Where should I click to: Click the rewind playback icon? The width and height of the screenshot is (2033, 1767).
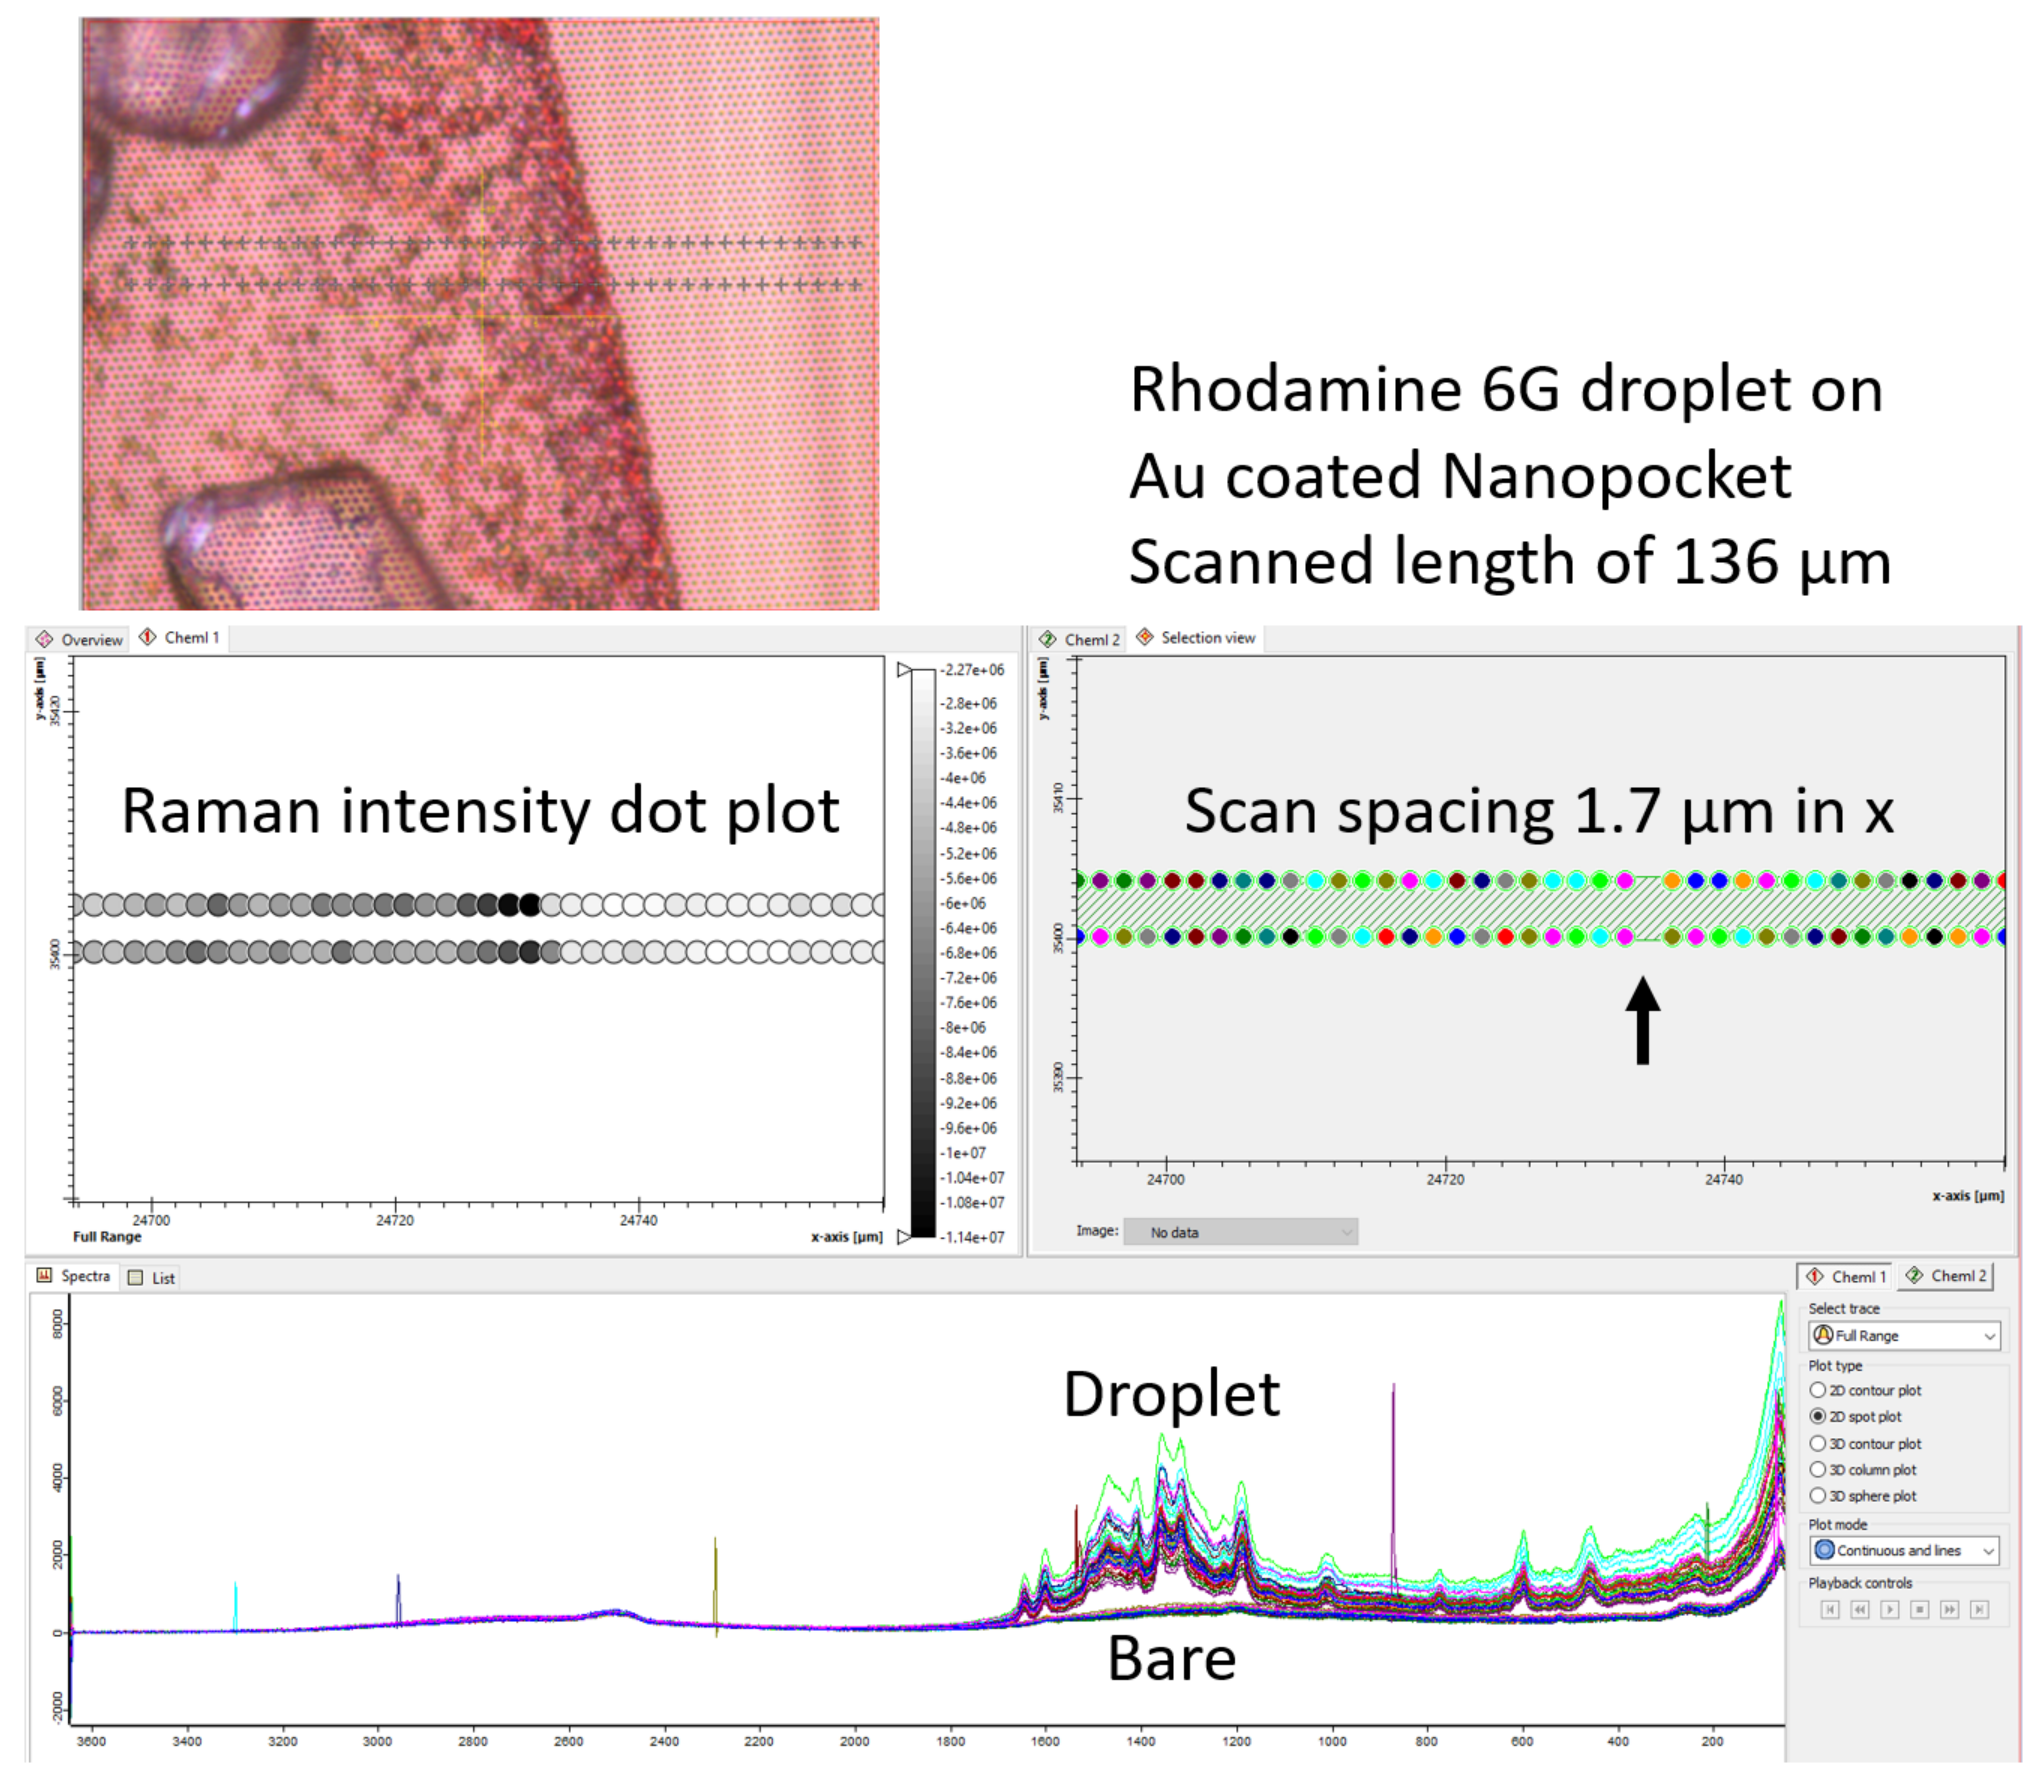click(1859, 1609)
